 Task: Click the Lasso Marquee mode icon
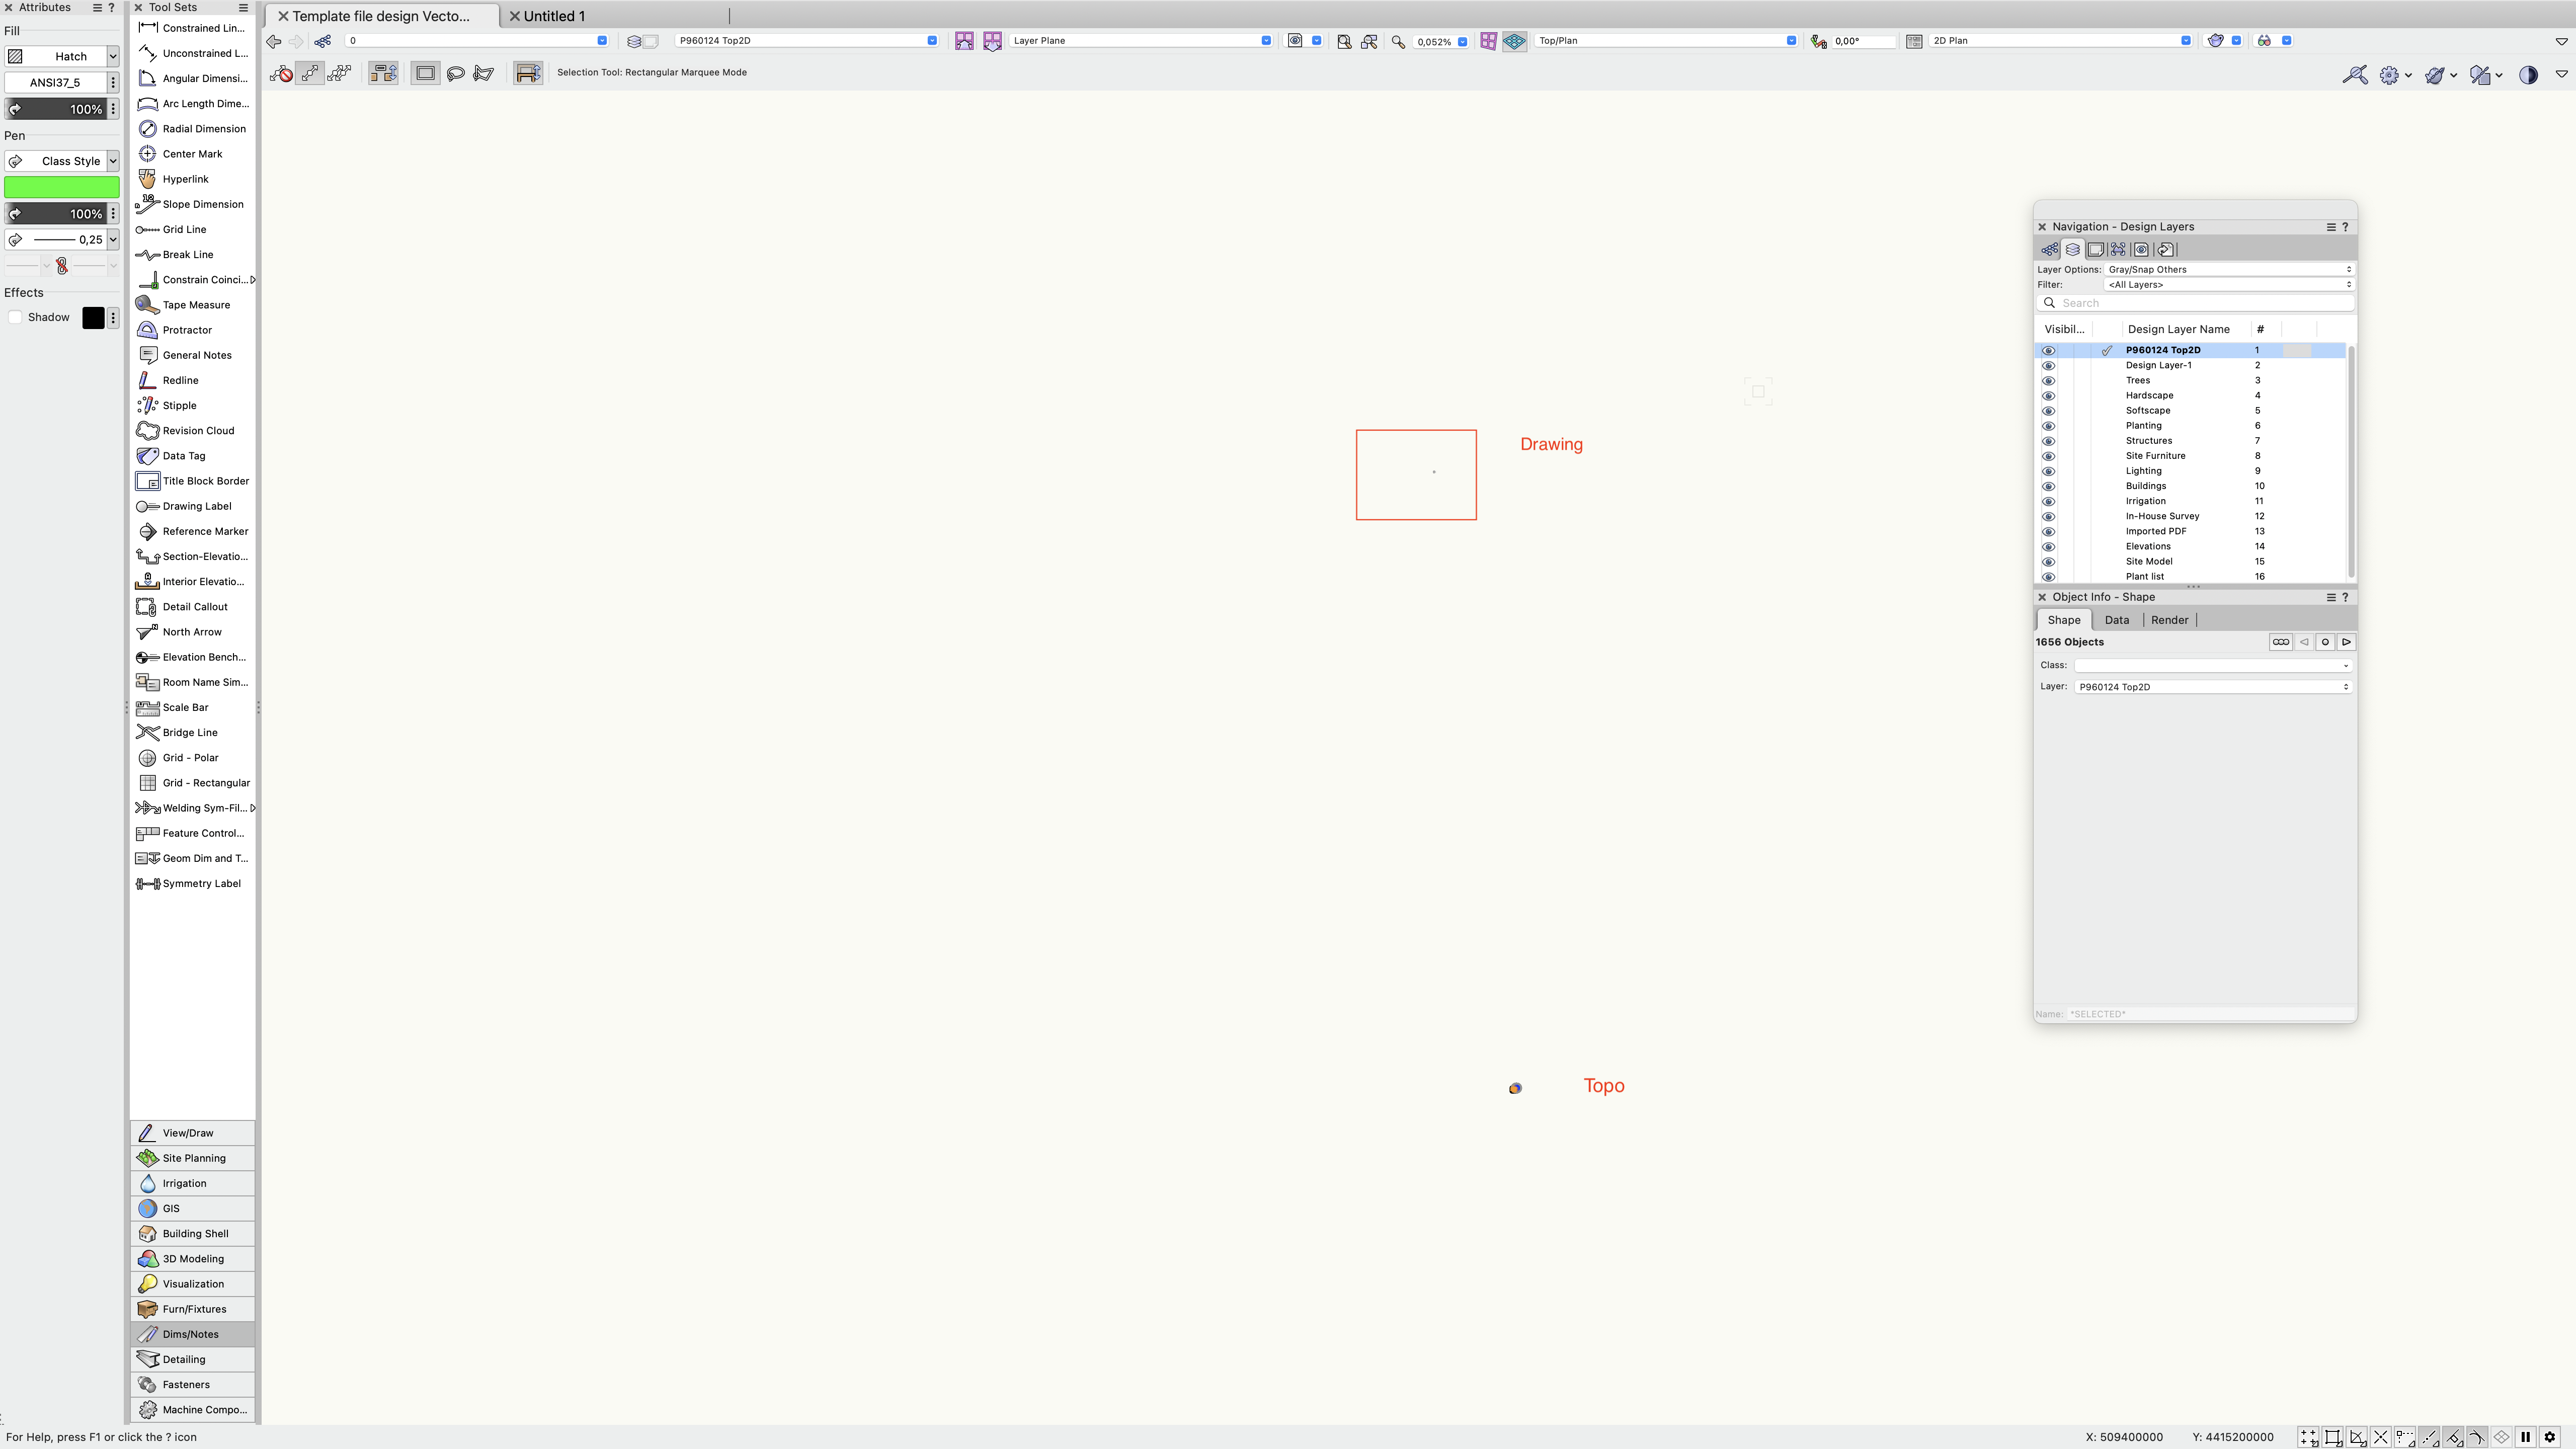[x=456, y=73]
